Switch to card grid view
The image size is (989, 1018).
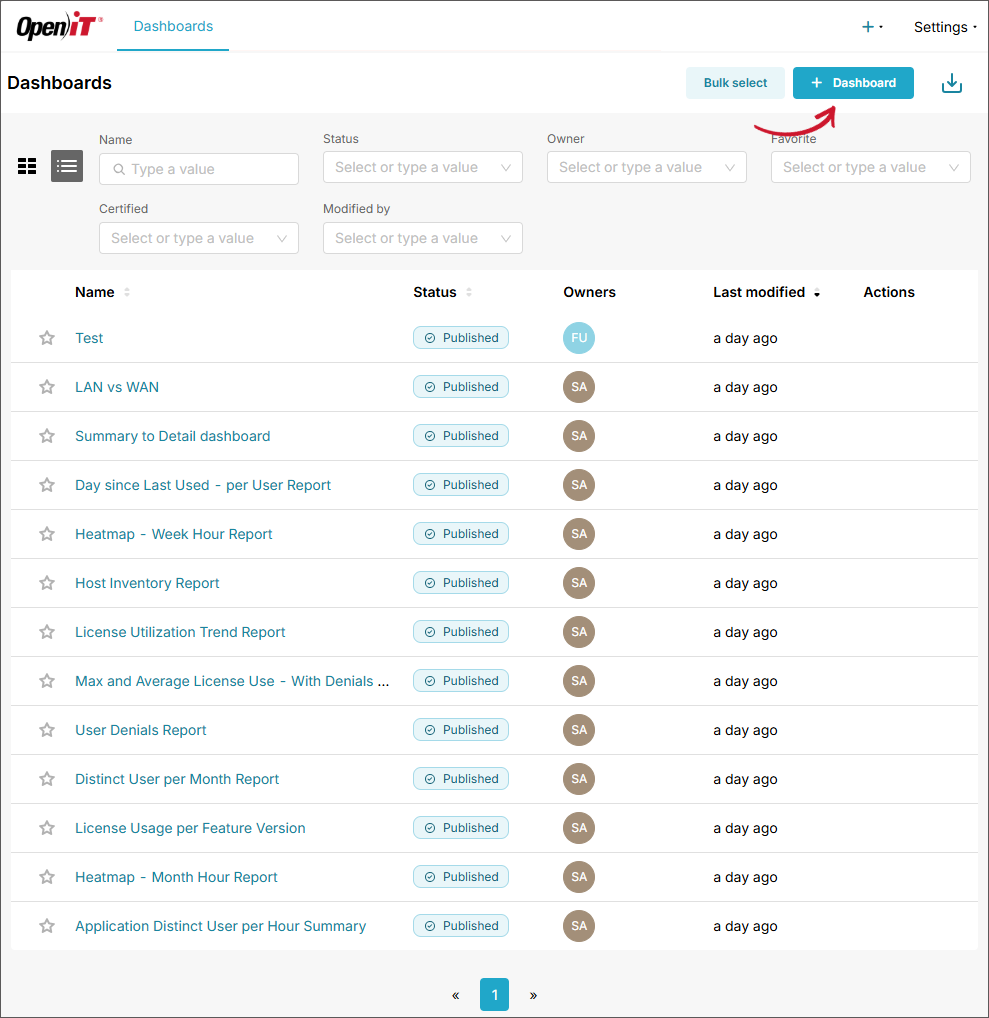click(27, 166)
